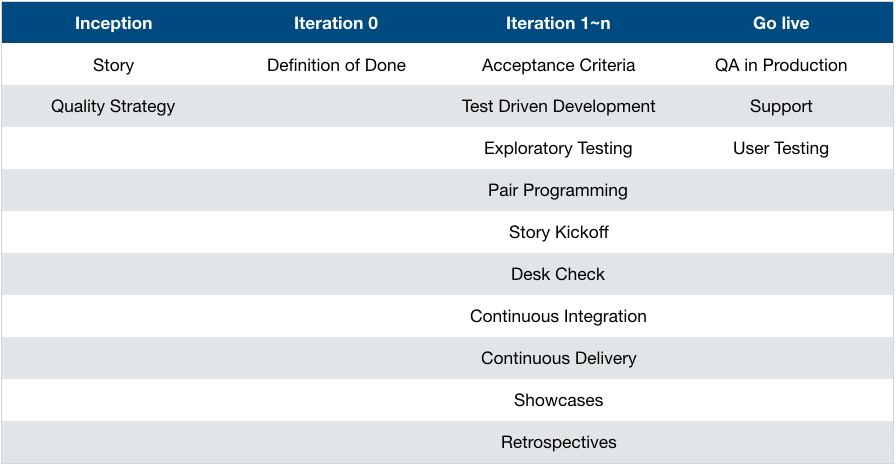Select the Retrospectives cell
Viewport: 896px width, 466px height.
(558, 442)
